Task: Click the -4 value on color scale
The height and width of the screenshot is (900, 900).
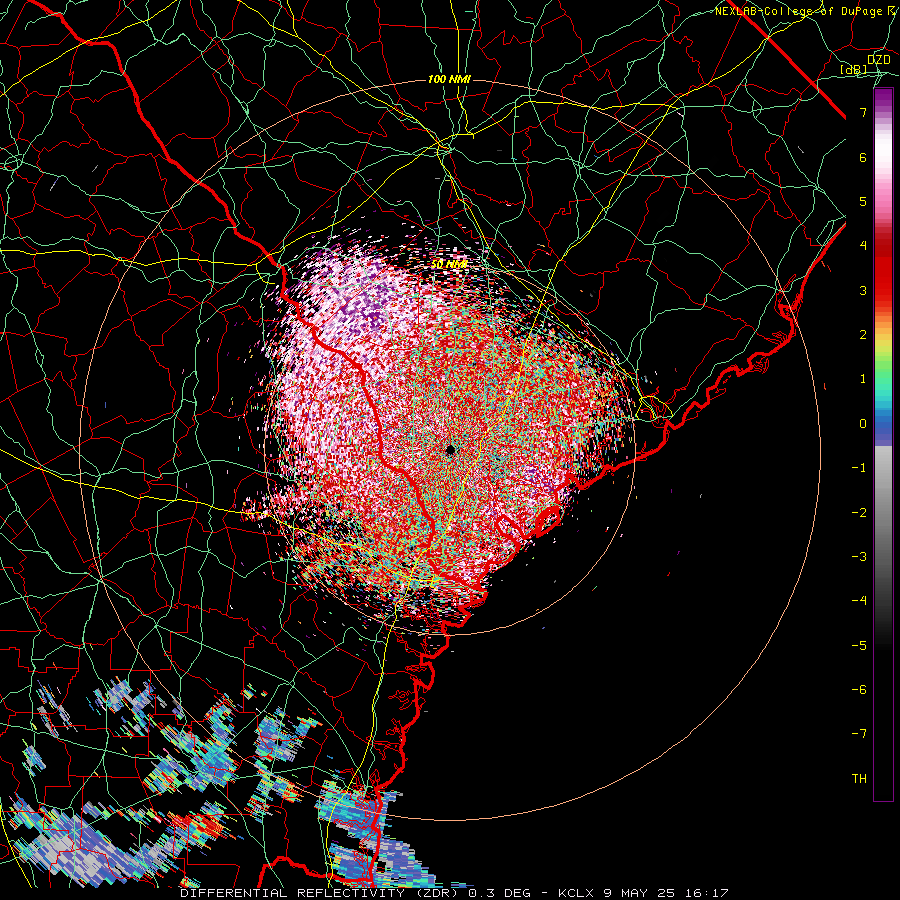Action: pos(859,600)
